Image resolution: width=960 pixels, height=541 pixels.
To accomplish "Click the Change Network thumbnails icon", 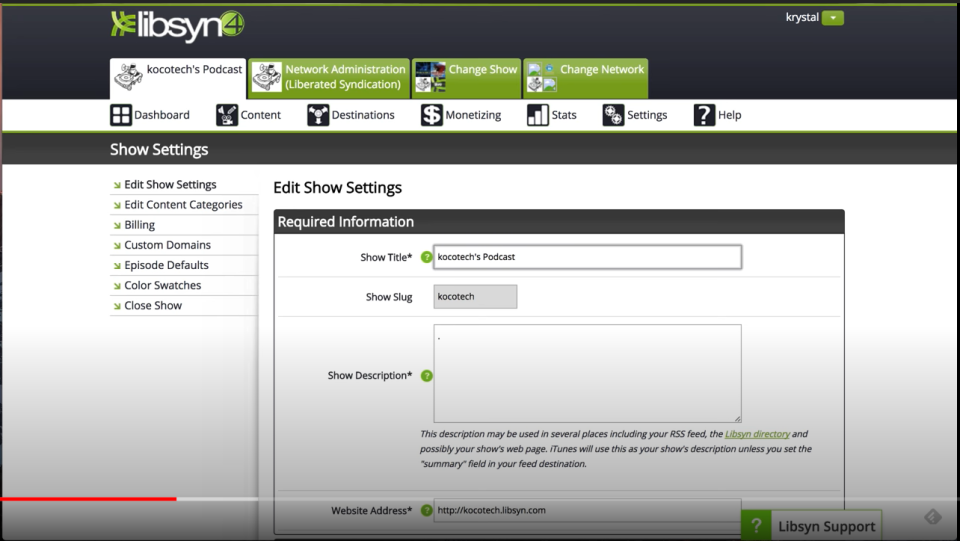I will click(542, 77).
